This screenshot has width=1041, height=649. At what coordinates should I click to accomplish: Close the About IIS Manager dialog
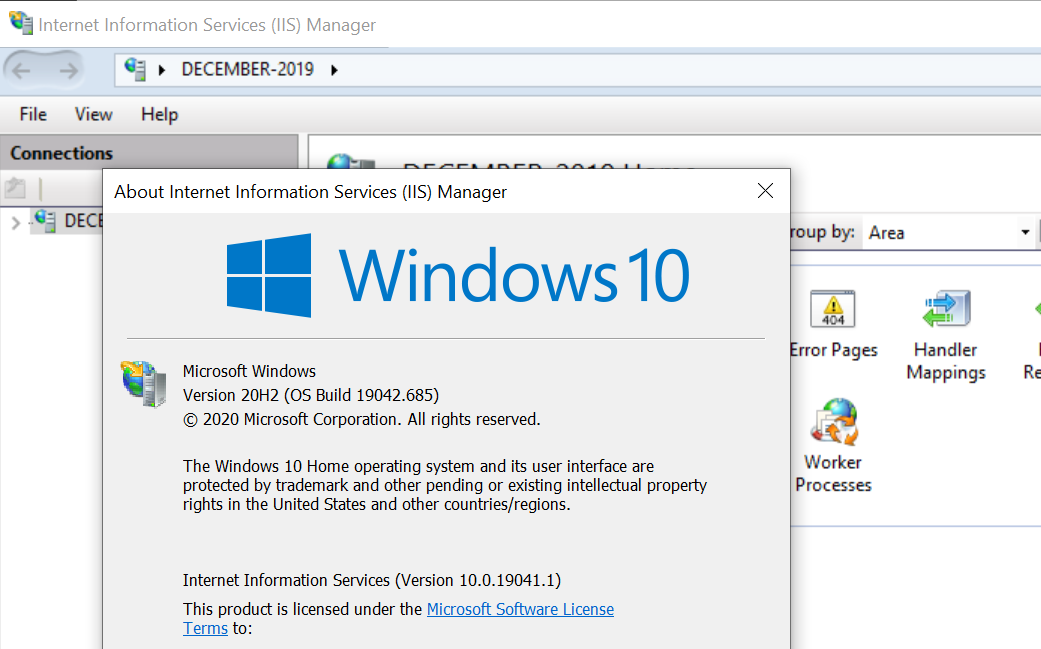click(765, 191)
